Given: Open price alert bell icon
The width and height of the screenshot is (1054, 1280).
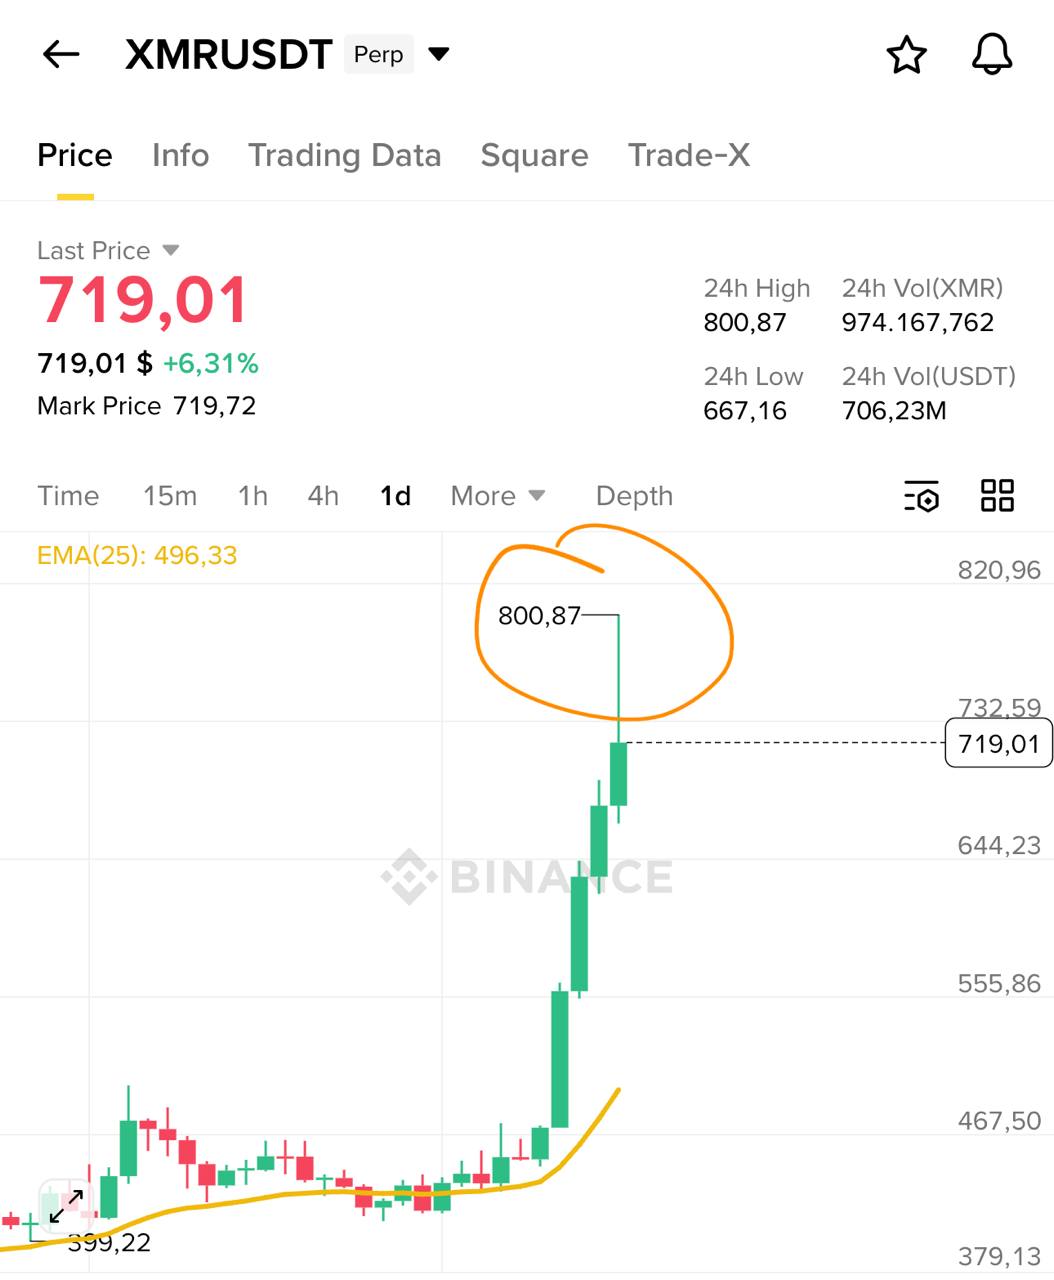Looking at the screenshot, I should click(992, 54).
